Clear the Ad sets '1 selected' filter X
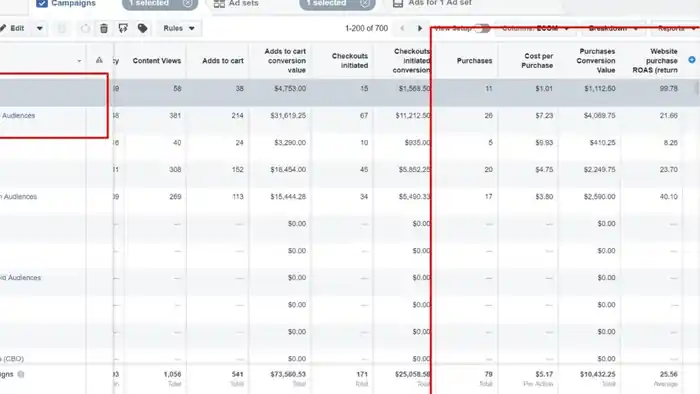This screenshot has width=700, height=394. (x=365, y=3)
